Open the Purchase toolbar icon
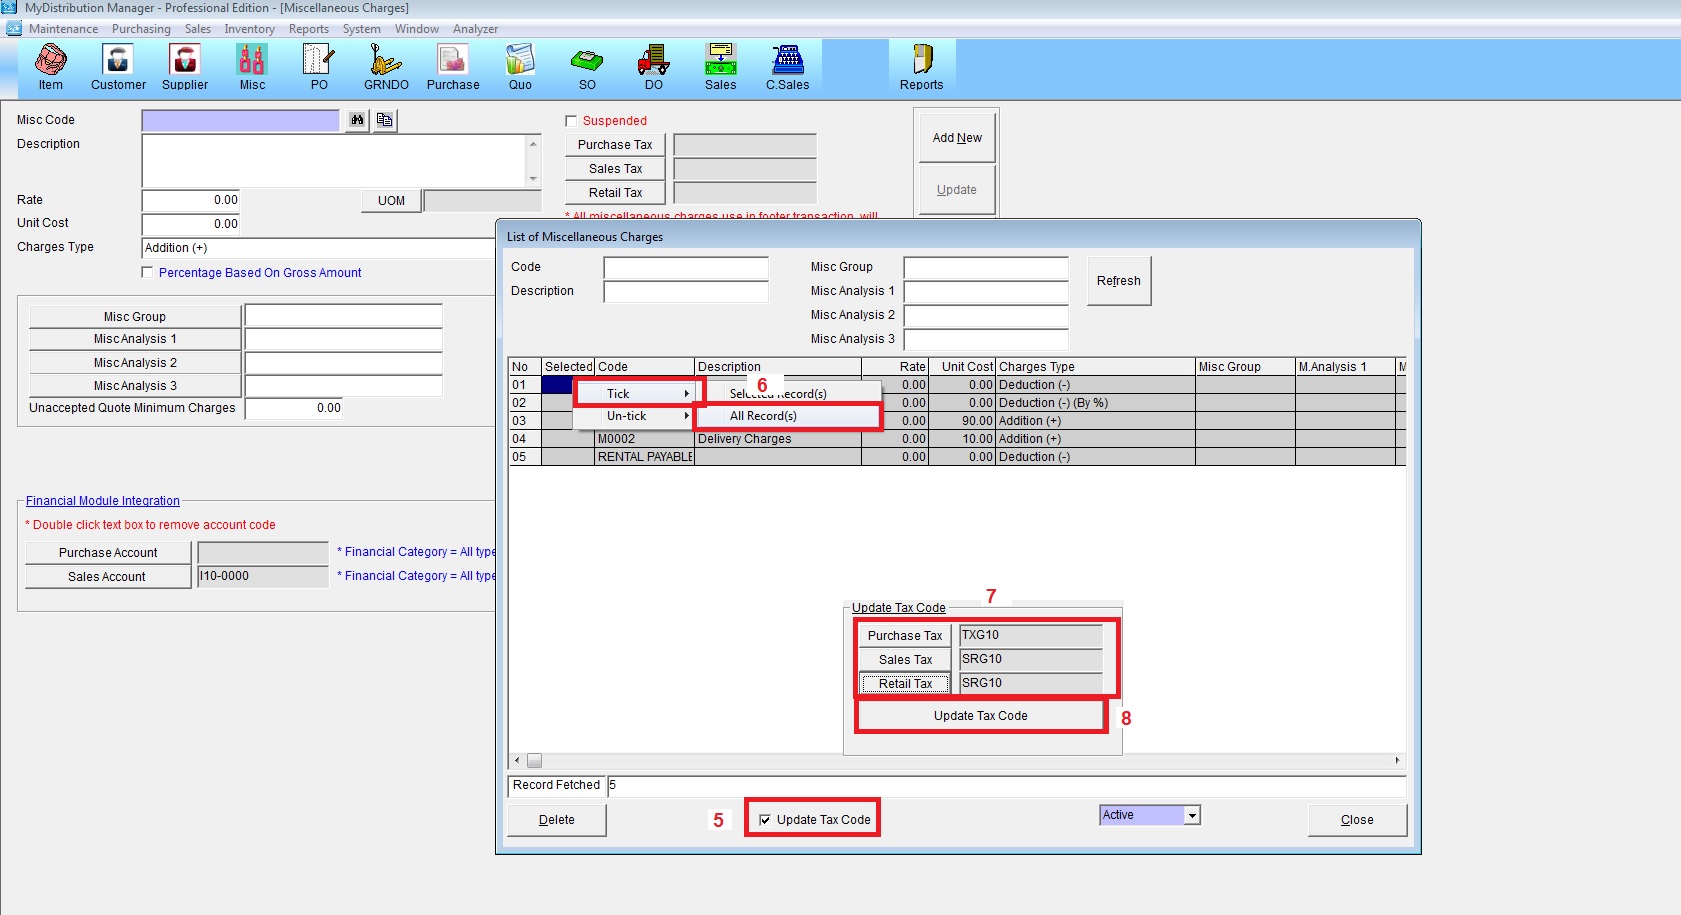The width and height of the screenshot is (1681, 915). point(453,67)
